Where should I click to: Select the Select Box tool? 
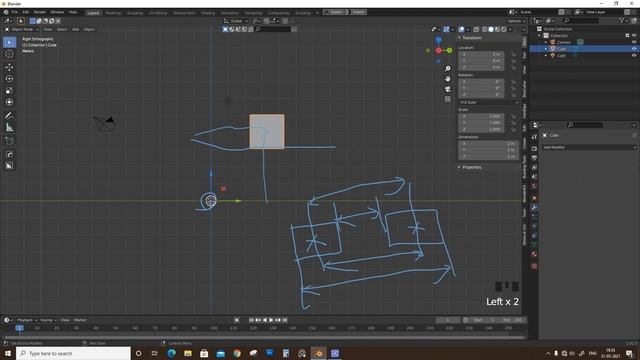pos(9,42)
